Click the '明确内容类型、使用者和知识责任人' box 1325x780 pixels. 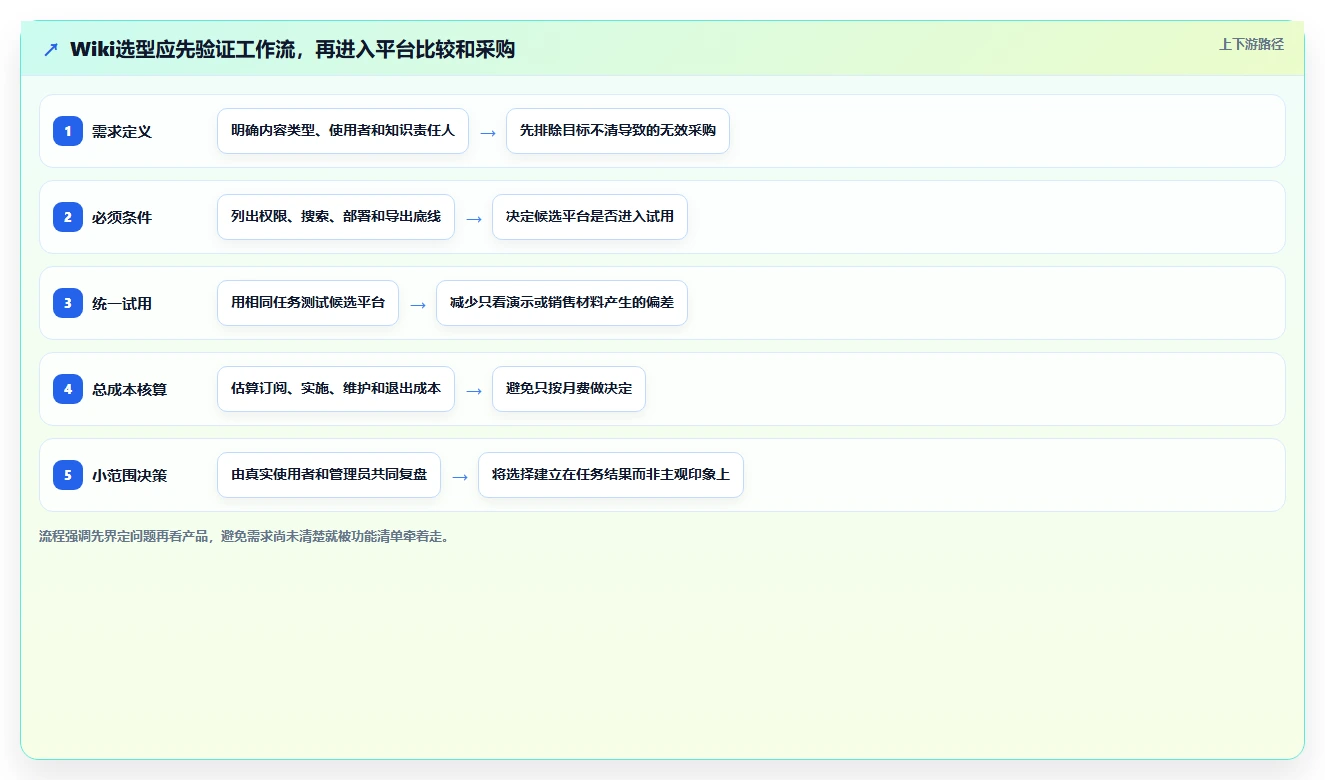pos(343,131)
